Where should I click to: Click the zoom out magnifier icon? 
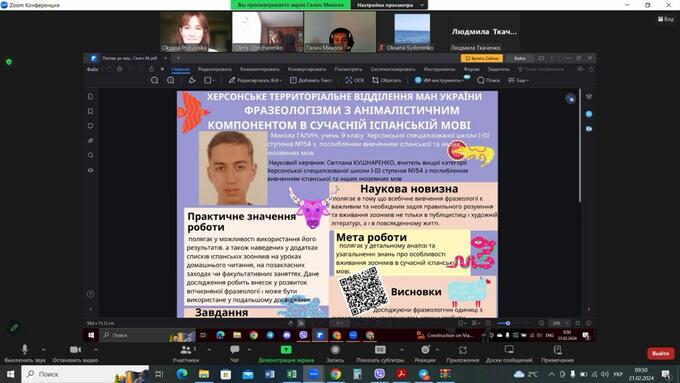[154, 80]
